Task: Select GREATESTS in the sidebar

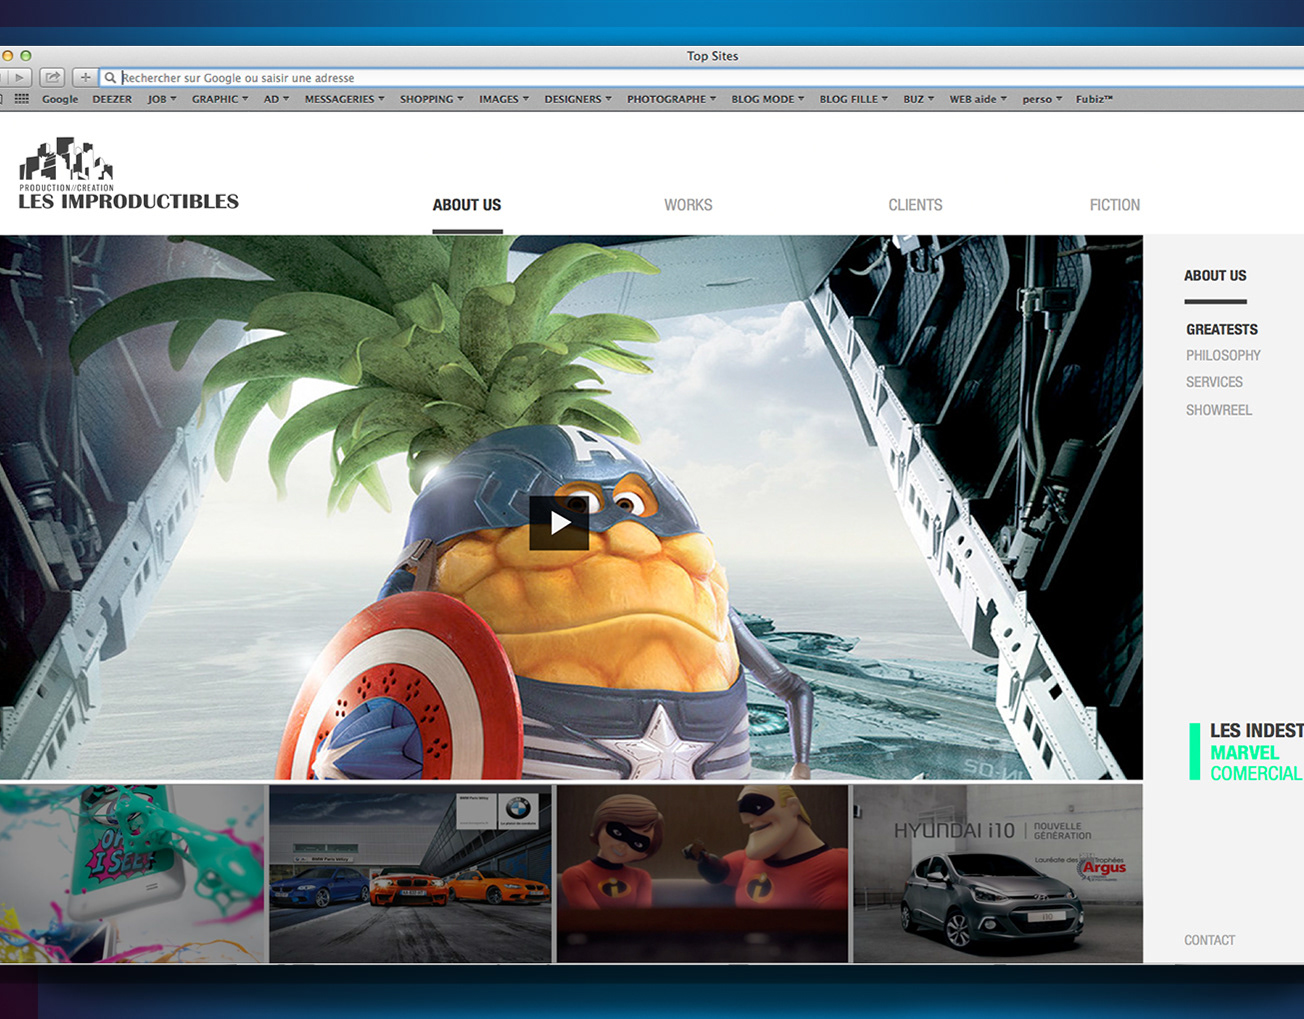Action: coord(1222,329)
